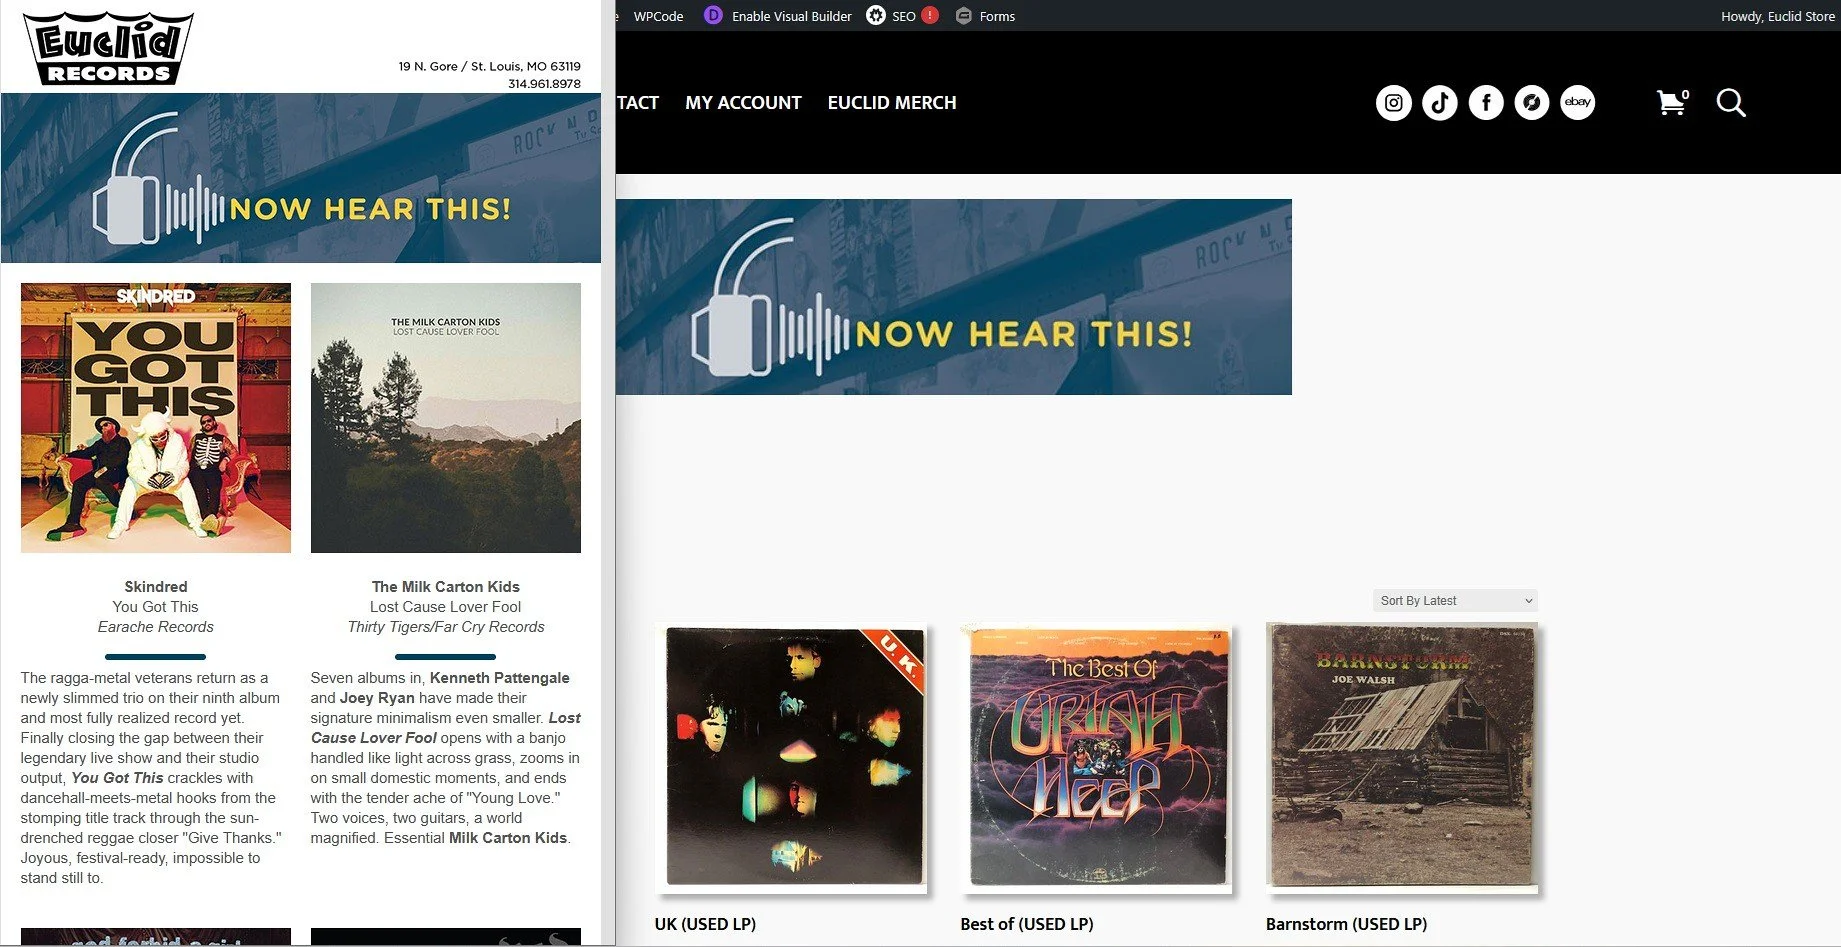1841x947 pixels.
Task: Click the Lost Cause Lover Fool title text
Action: [x=446, y=607]
